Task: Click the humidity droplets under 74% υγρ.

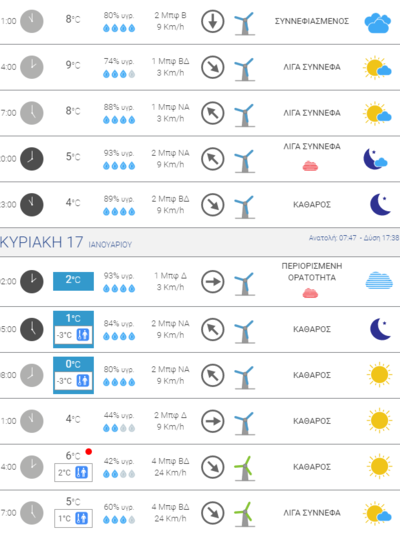Action: click(119, 74)
